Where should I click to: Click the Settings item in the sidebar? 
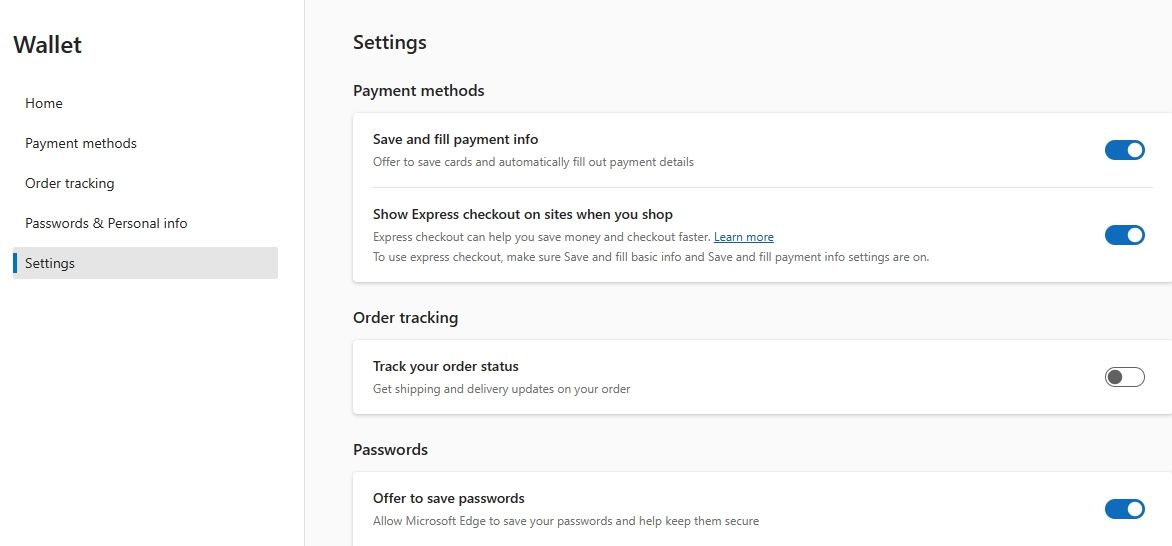click(x=50, y=263)
